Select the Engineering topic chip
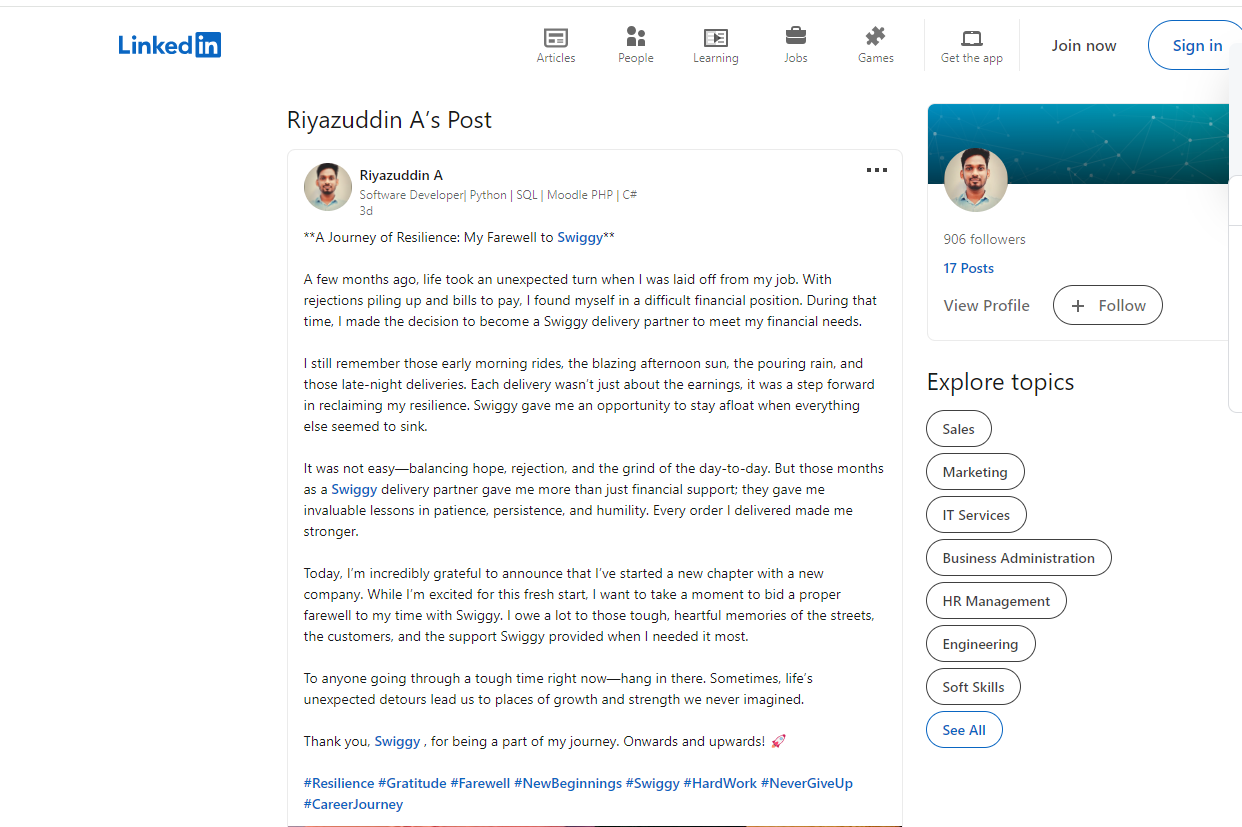Image resolution: width=1242 pixels, height=827 pixels. point(980,644)
